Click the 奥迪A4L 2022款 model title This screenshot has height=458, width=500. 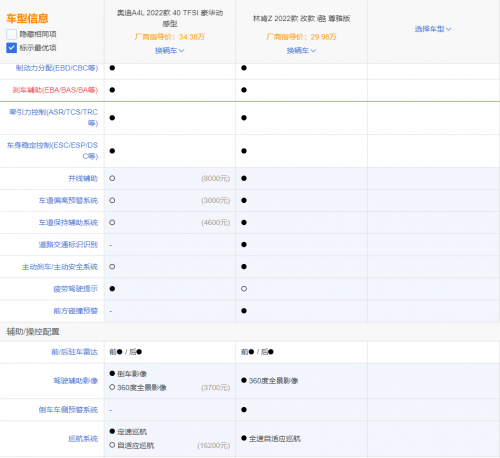coord(170,18)
